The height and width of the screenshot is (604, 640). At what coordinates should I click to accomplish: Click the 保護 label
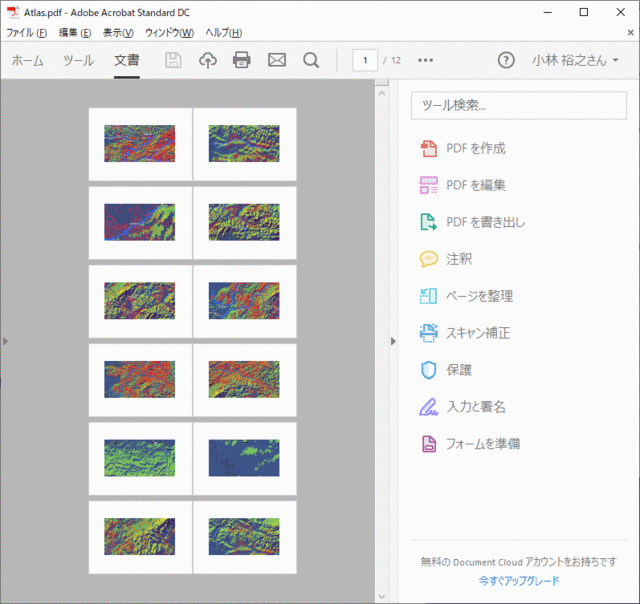click(x=459, y=370)
